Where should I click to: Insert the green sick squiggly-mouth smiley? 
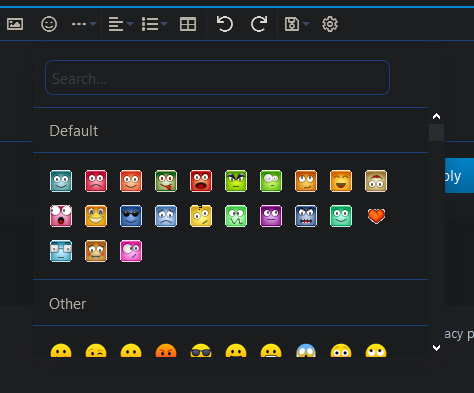(236, 216)
